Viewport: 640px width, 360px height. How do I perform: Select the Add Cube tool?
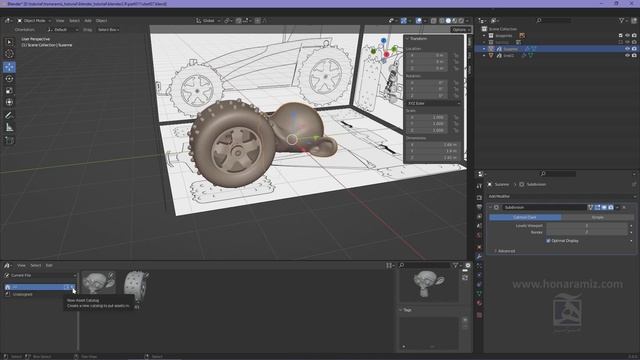pyautogui.click(x=9, y=140)
